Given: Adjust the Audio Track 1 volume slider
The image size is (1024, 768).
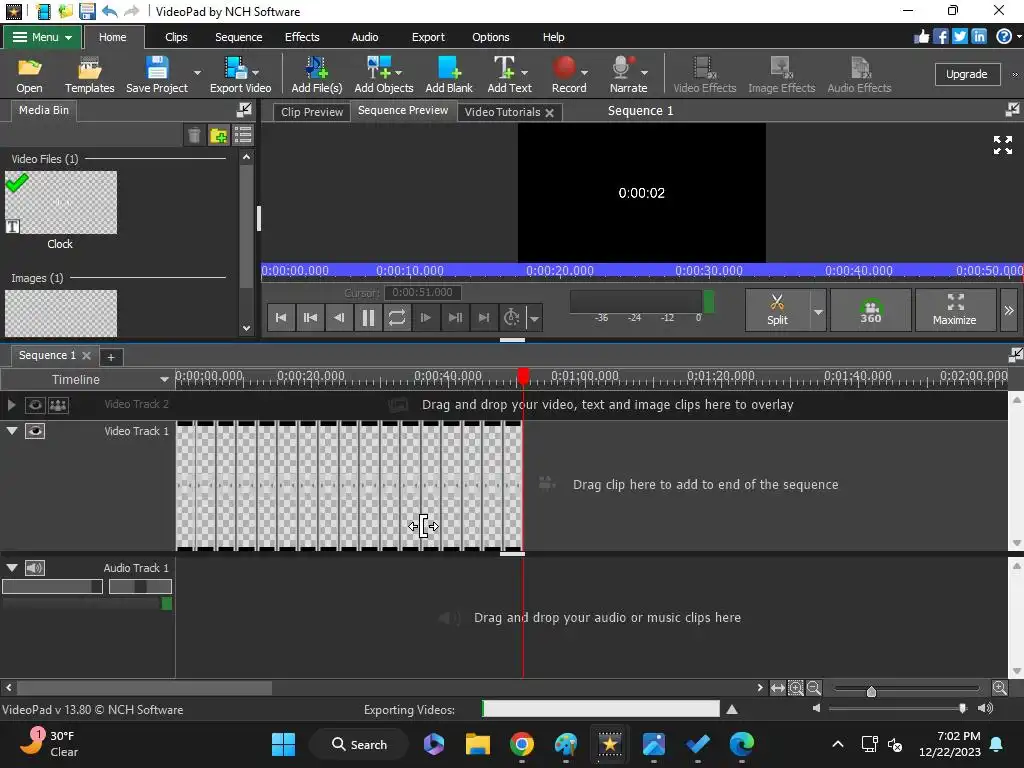Looking at the screenshot, I should 52,586.
